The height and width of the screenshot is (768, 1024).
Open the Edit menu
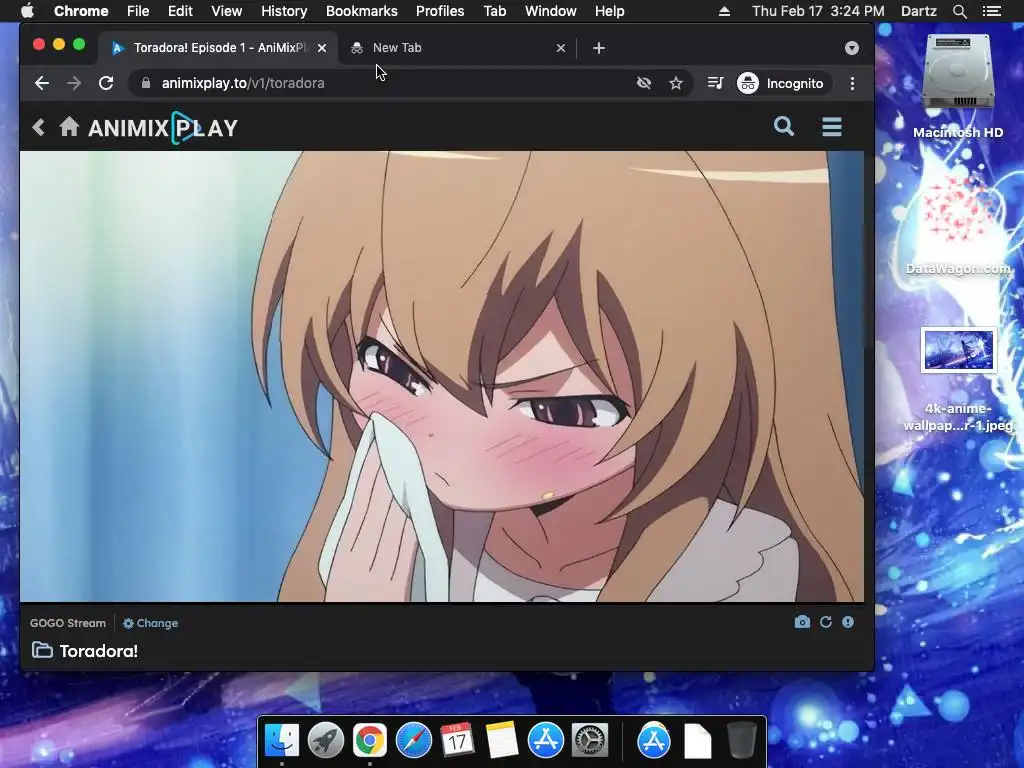coord(180,11)
